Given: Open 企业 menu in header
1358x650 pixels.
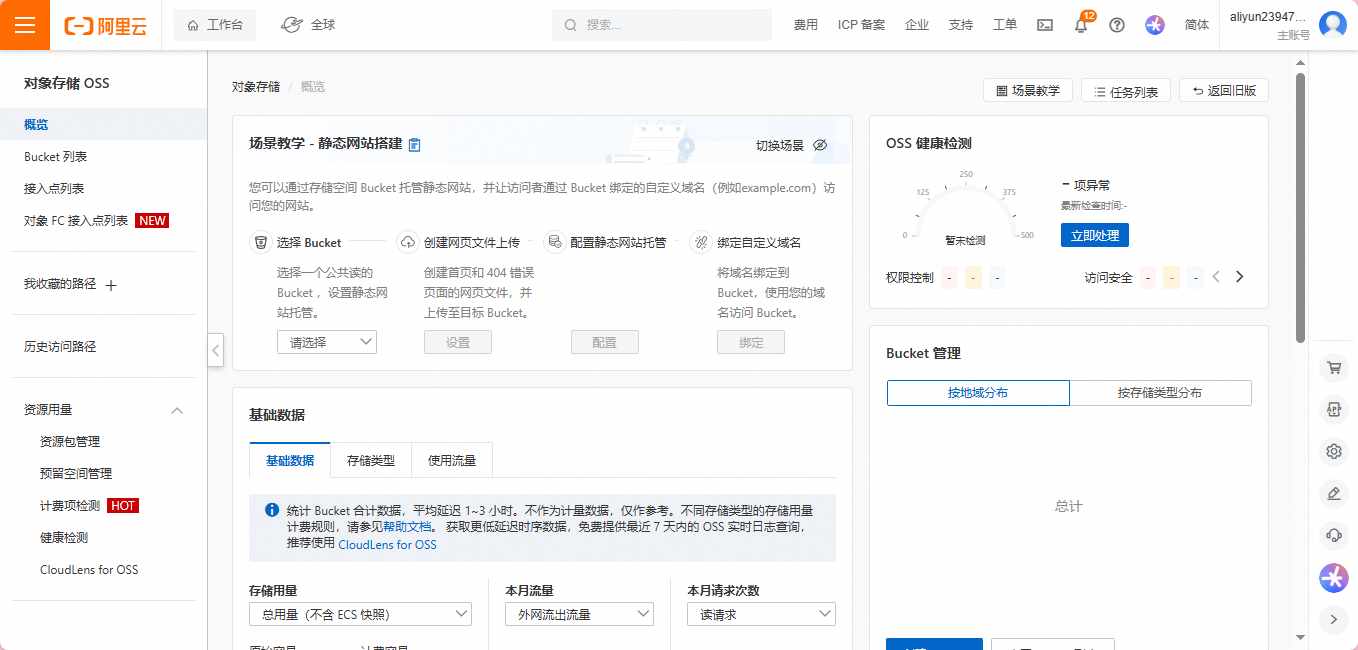Looking at the screenshot, I should 917,25.
